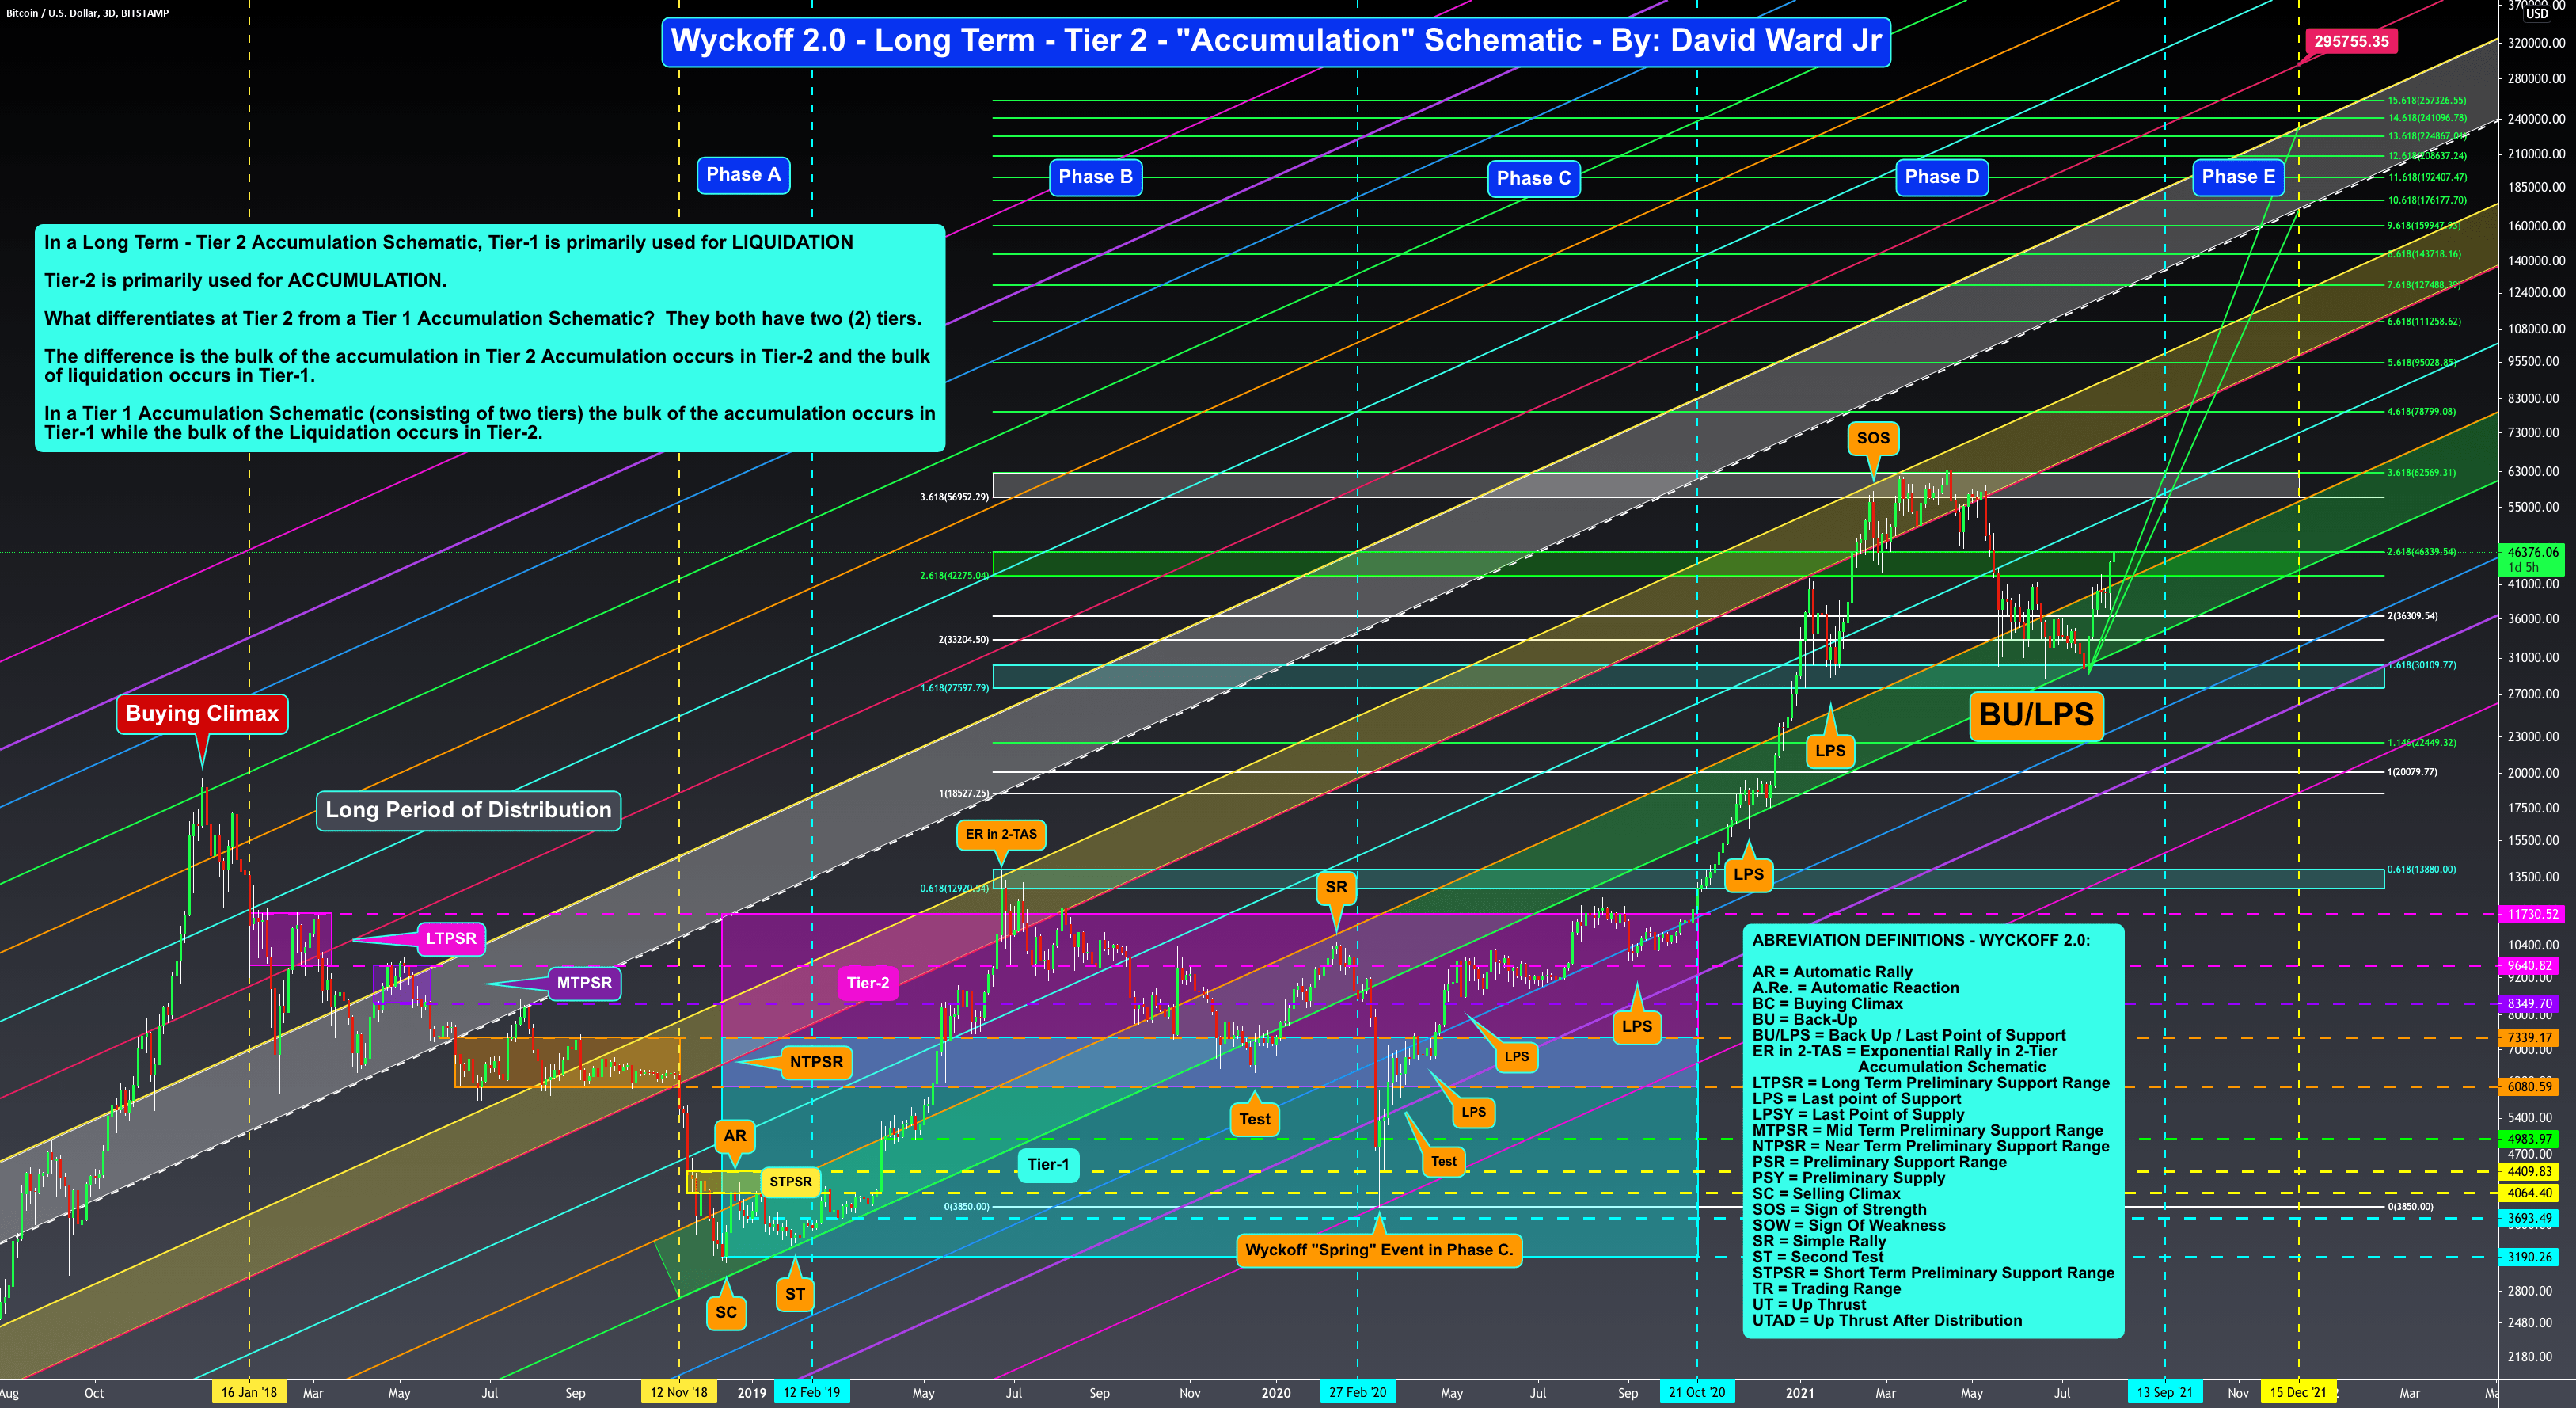Click the ER in 2-TAS callout
The width and height of the screenshot is (2576, 1408).
1001,834
